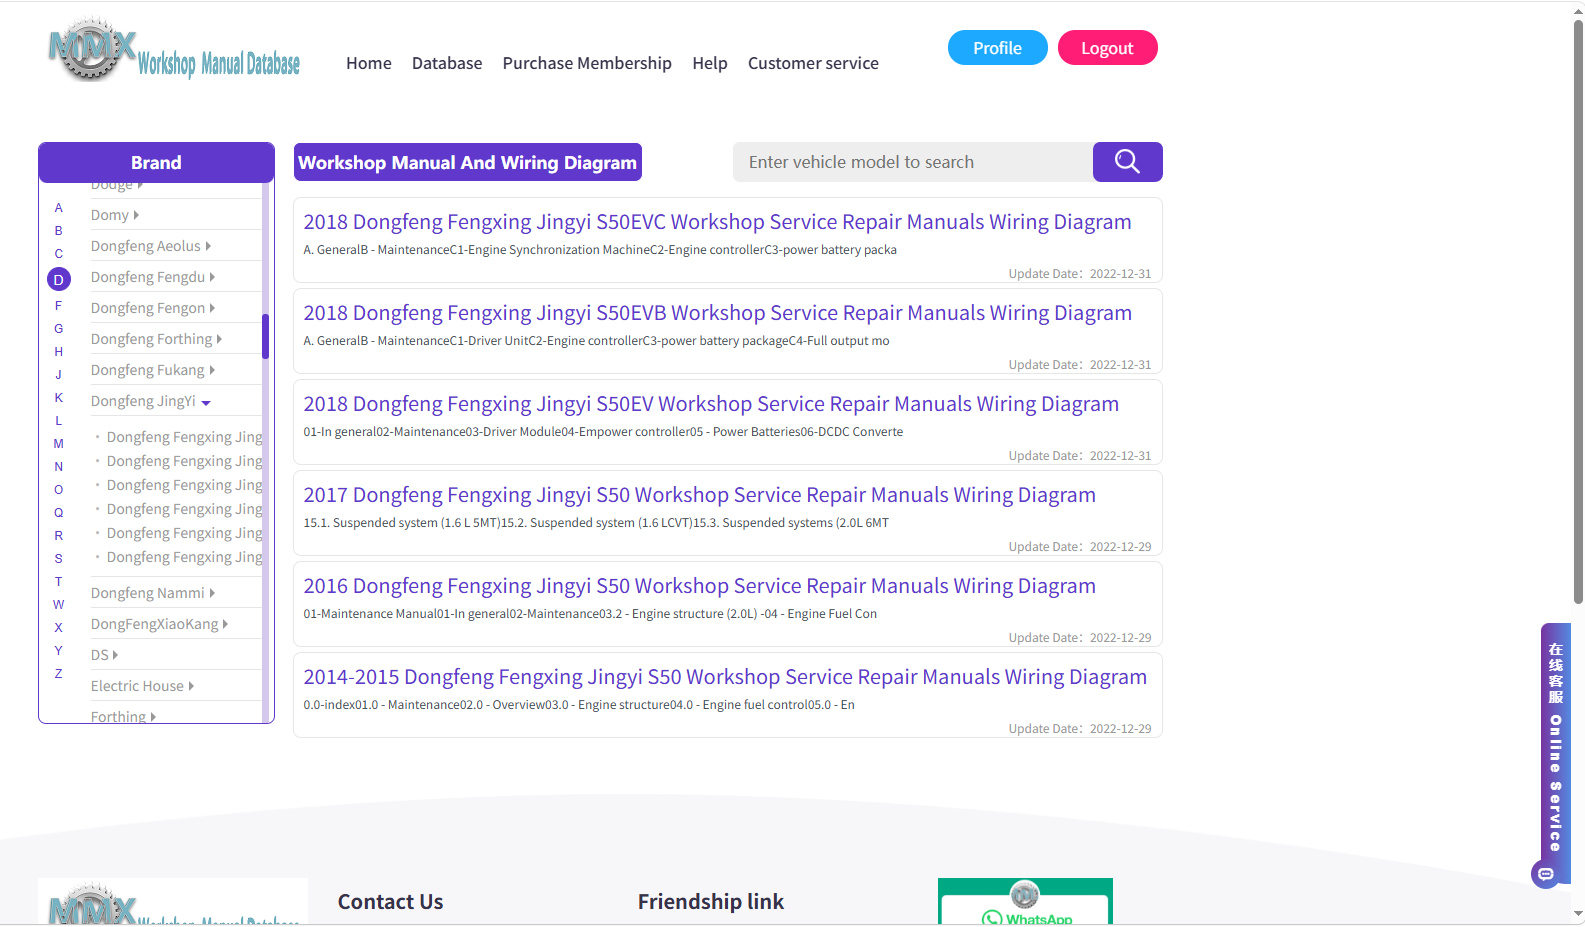Click the brand list scrollbar thumb
Image resolution: width=1585 pixels, height=927 pixels.
266,336
